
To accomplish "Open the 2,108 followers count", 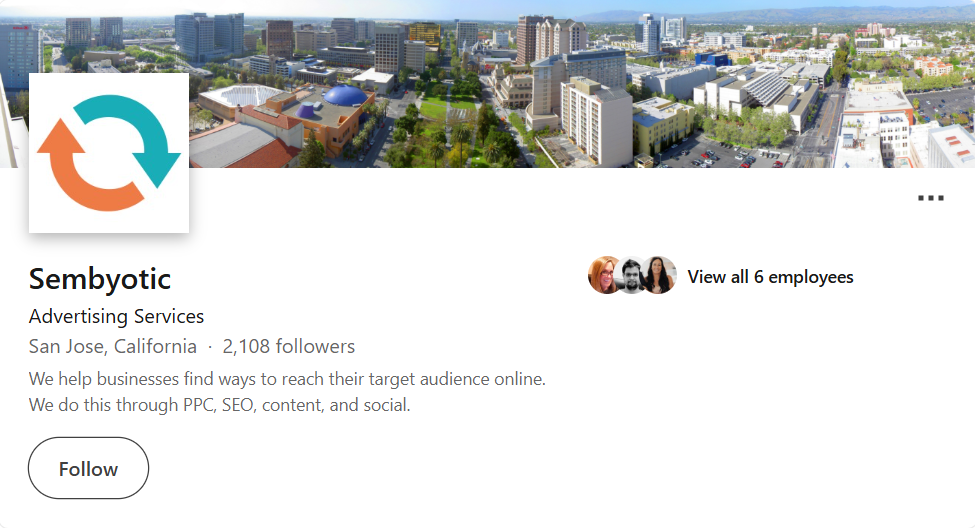I will [288, 347].
